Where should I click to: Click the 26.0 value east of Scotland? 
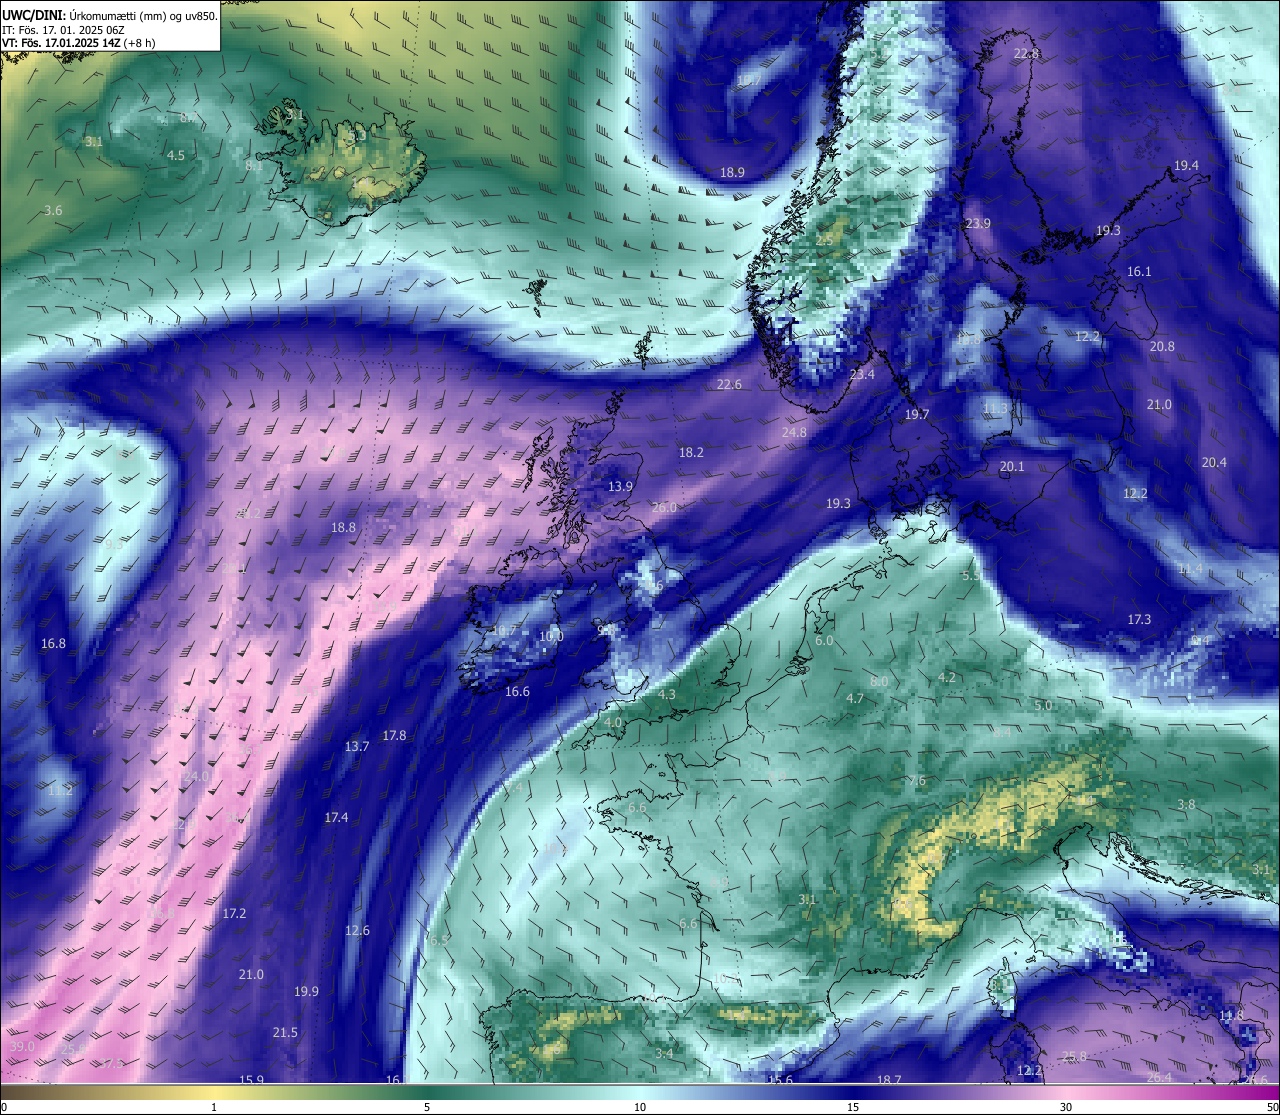pos(665,508)
